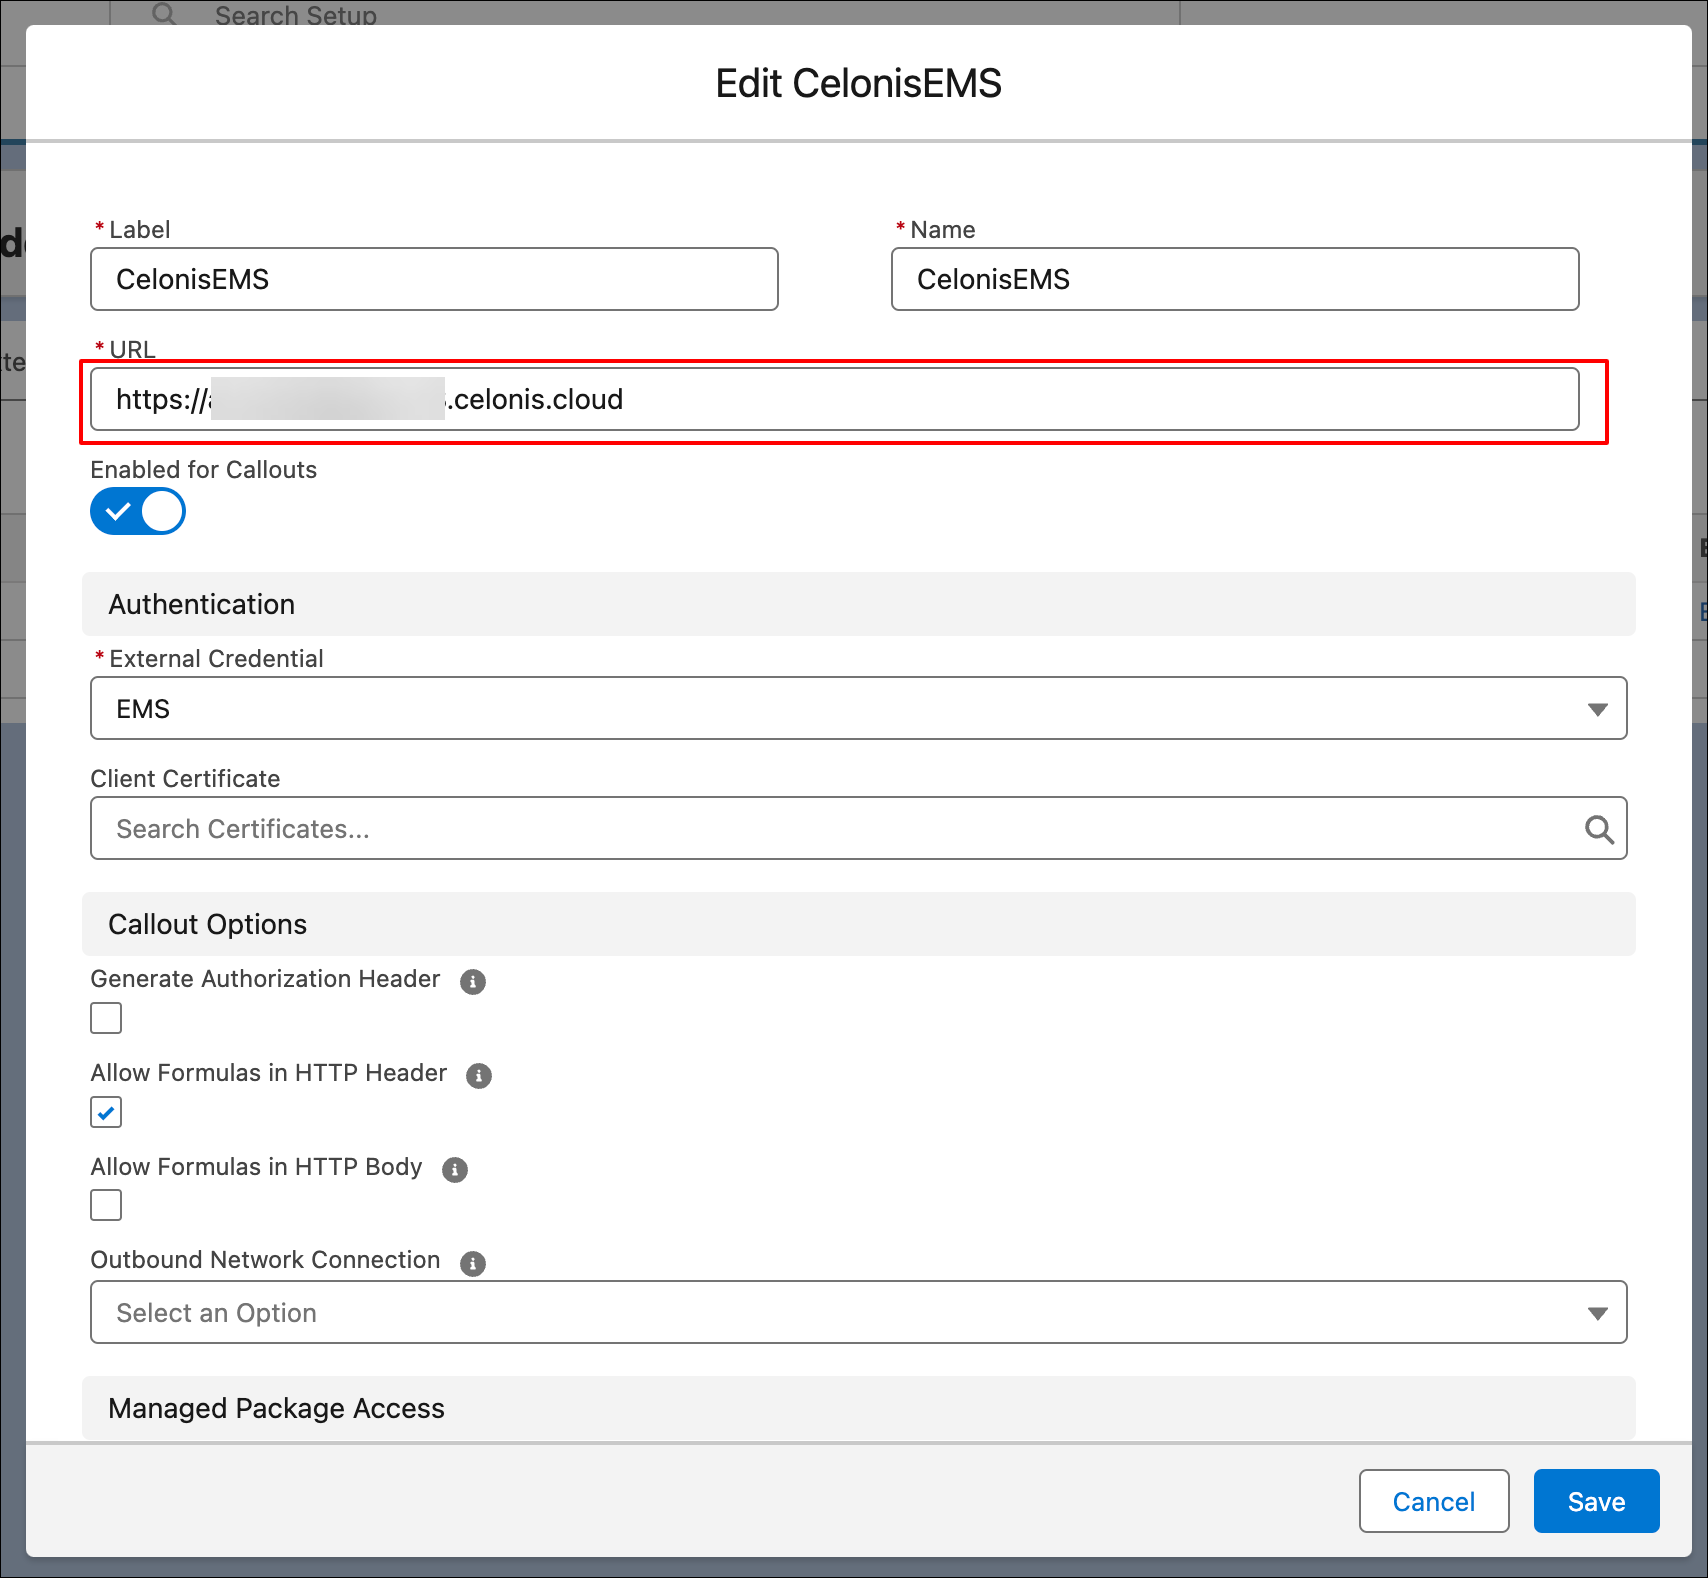Click the Authentication section header
1708x1578 pixels.
pyautogui.click(x=859, y=604)
